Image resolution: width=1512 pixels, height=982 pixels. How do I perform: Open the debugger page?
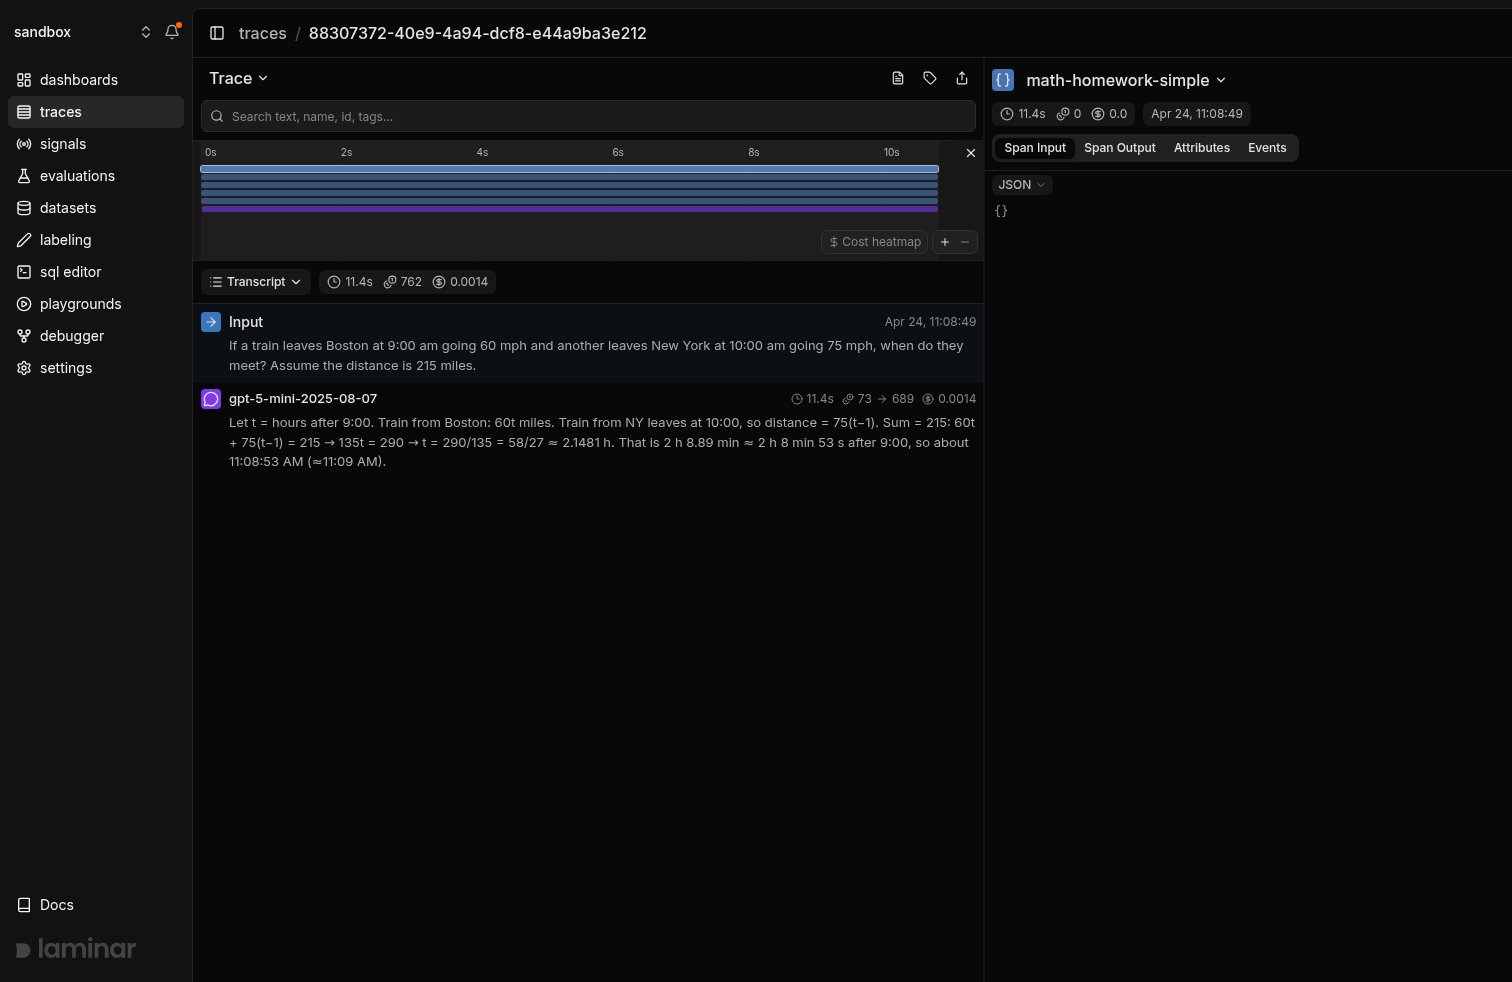click(96, 336)
